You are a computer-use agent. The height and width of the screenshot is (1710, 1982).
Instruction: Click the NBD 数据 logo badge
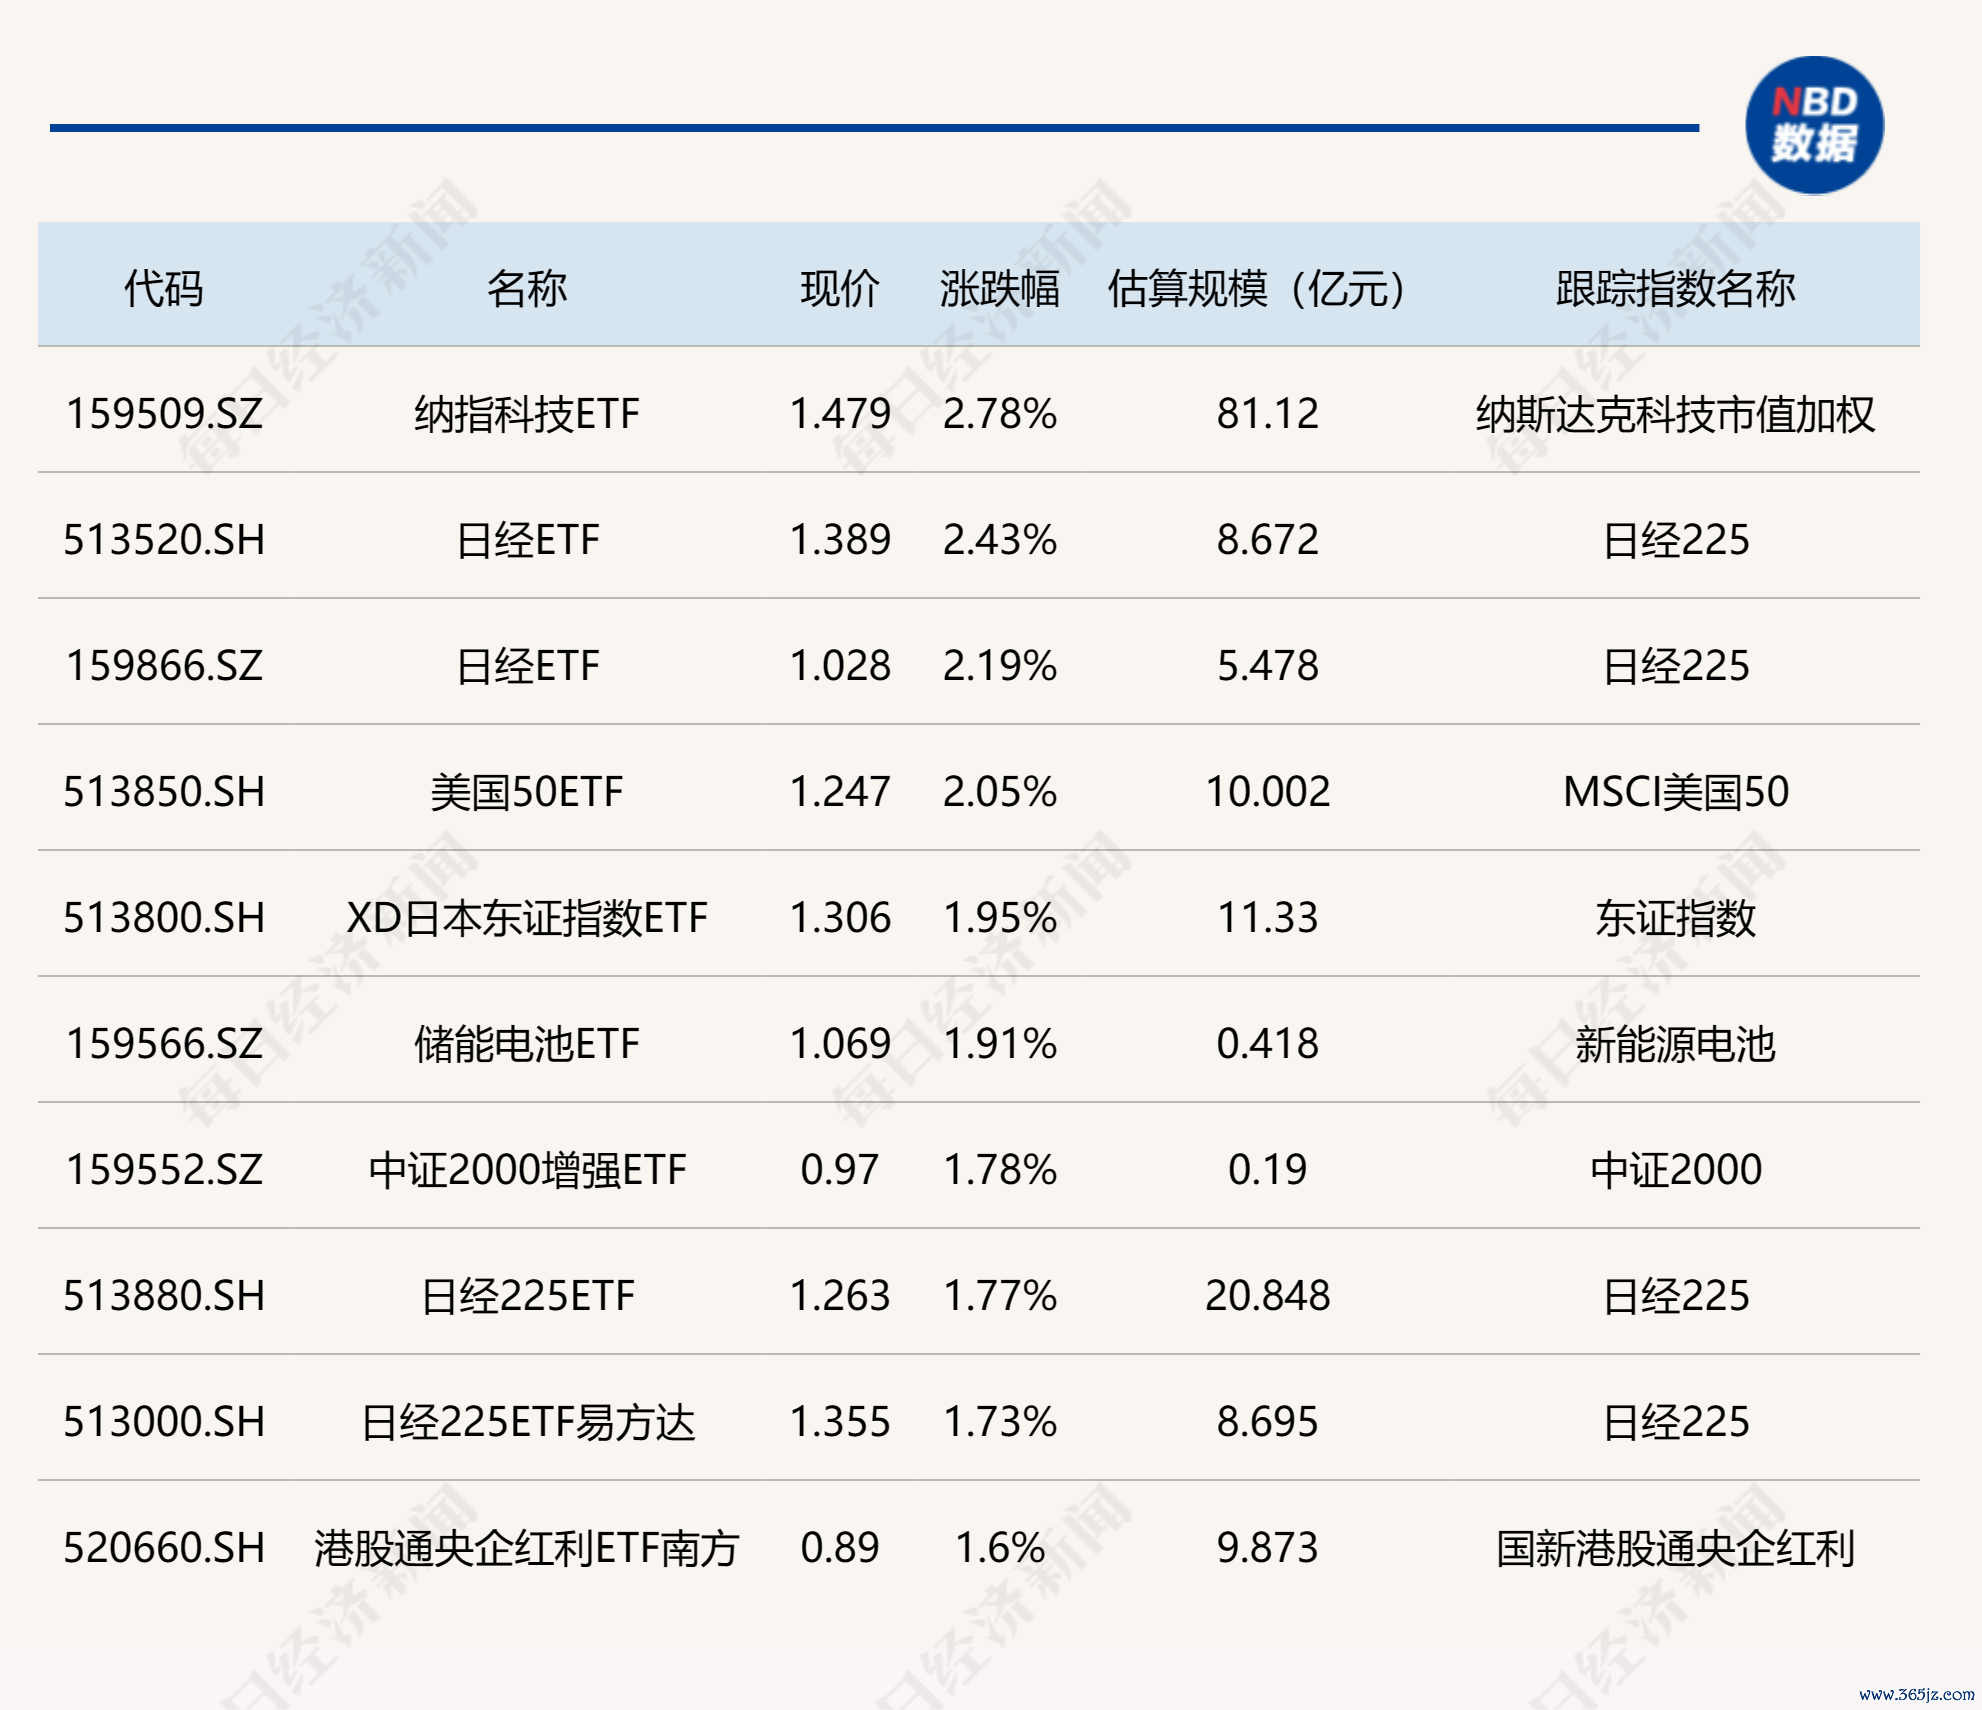(1813, 125)
